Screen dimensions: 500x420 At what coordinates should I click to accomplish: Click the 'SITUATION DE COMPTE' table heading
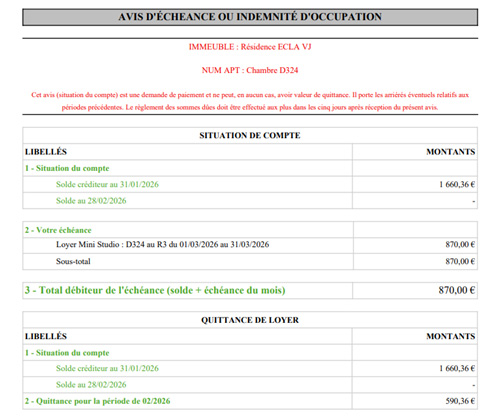tap(250, 136)
